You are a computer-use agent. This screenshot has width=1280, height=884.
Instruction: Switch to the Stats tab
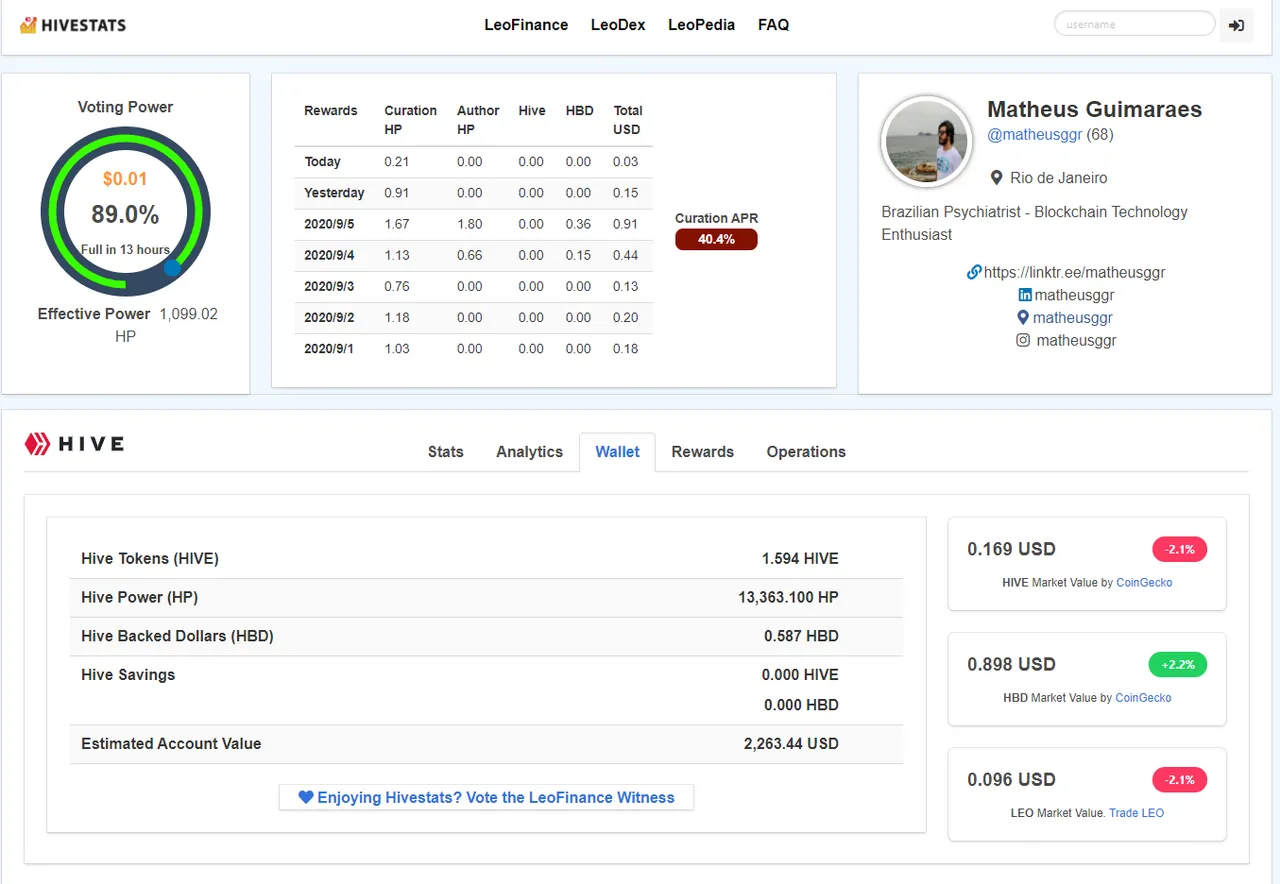point(446,452)
